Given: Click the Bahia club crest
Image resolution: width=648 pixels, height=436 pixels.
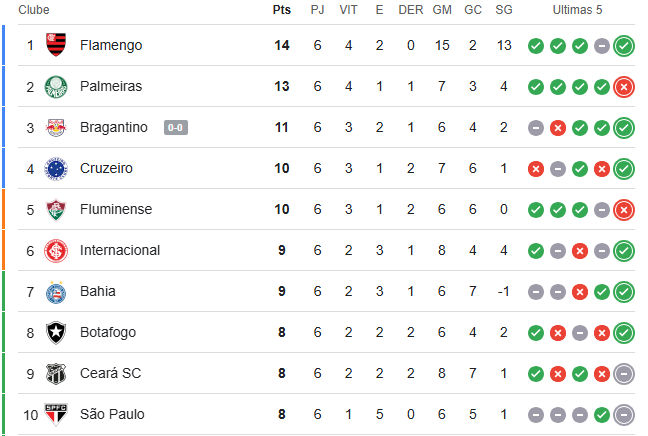Looking at the screenshot, I should click(x=56, y=292).
